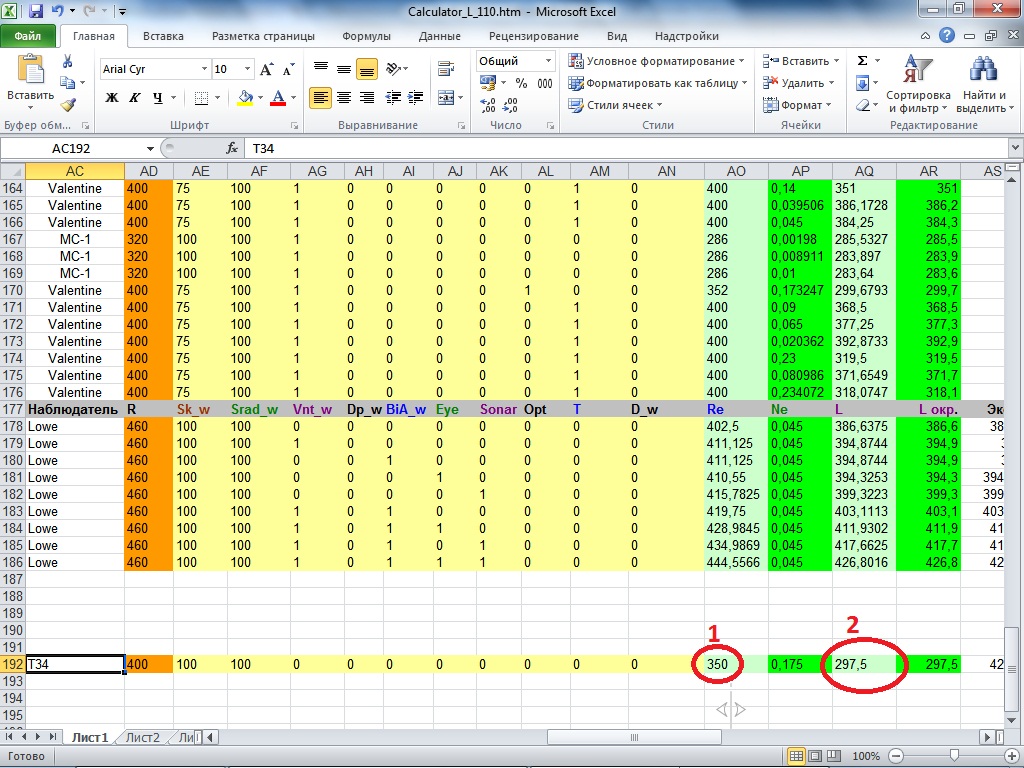The width and height of the screenshot is (1024, 768).
Task: Decrease decimal places icon
Action: pos(511,105)
